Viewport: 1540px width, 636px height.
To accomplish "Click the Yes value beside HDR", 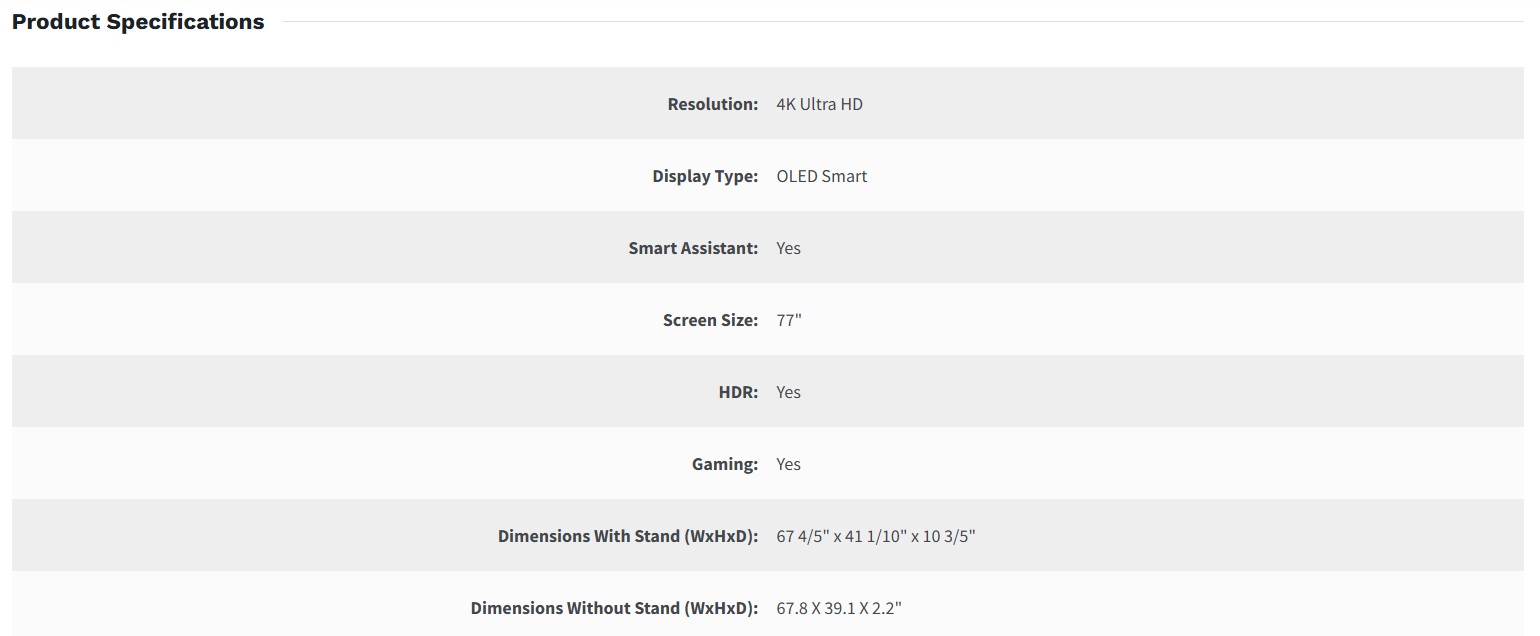I will pos(788,392).
